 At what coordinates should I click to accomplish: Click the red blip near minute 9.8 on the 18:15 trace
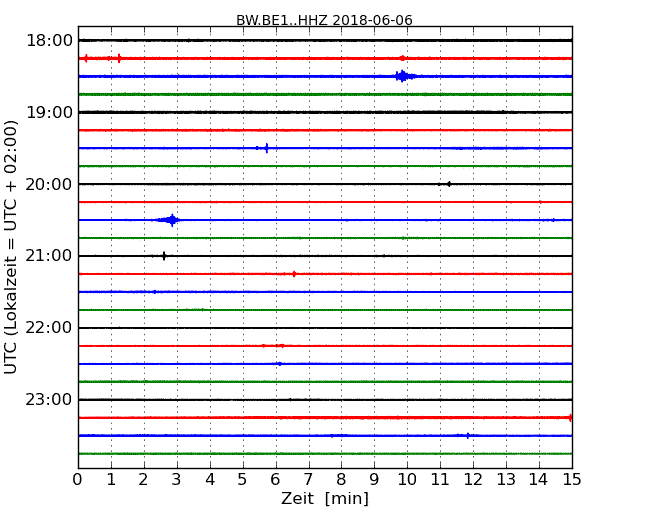pos(402,58)
